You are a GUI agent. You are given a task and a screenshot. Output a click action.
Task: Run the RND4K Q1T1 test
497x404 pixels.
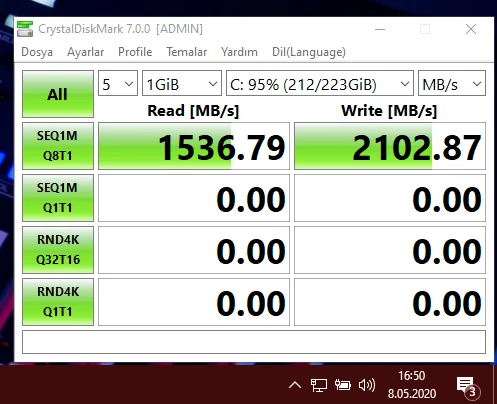[x=58, y=302]
